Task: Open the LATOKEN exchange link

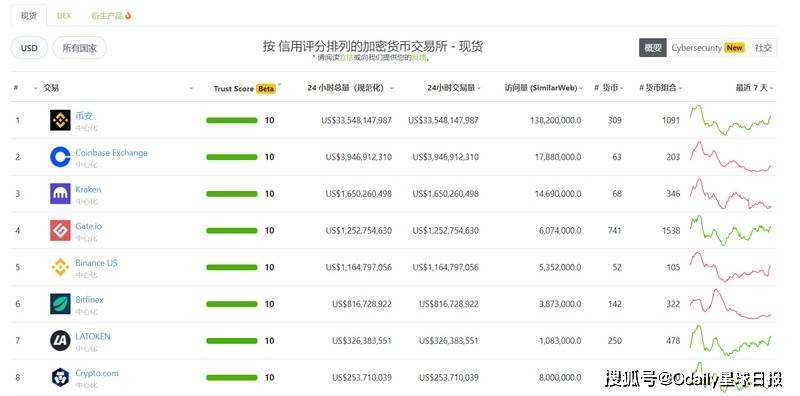Action: 93,336
